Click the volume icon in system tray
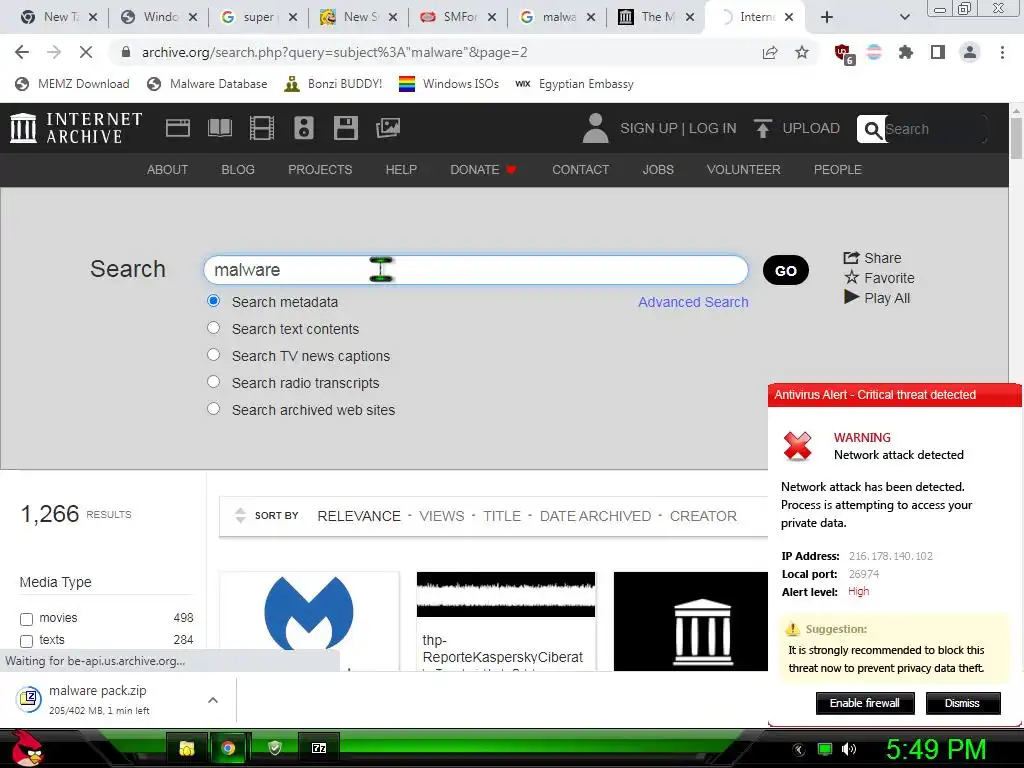1024x768 pixels. click(x=849, y=749)
